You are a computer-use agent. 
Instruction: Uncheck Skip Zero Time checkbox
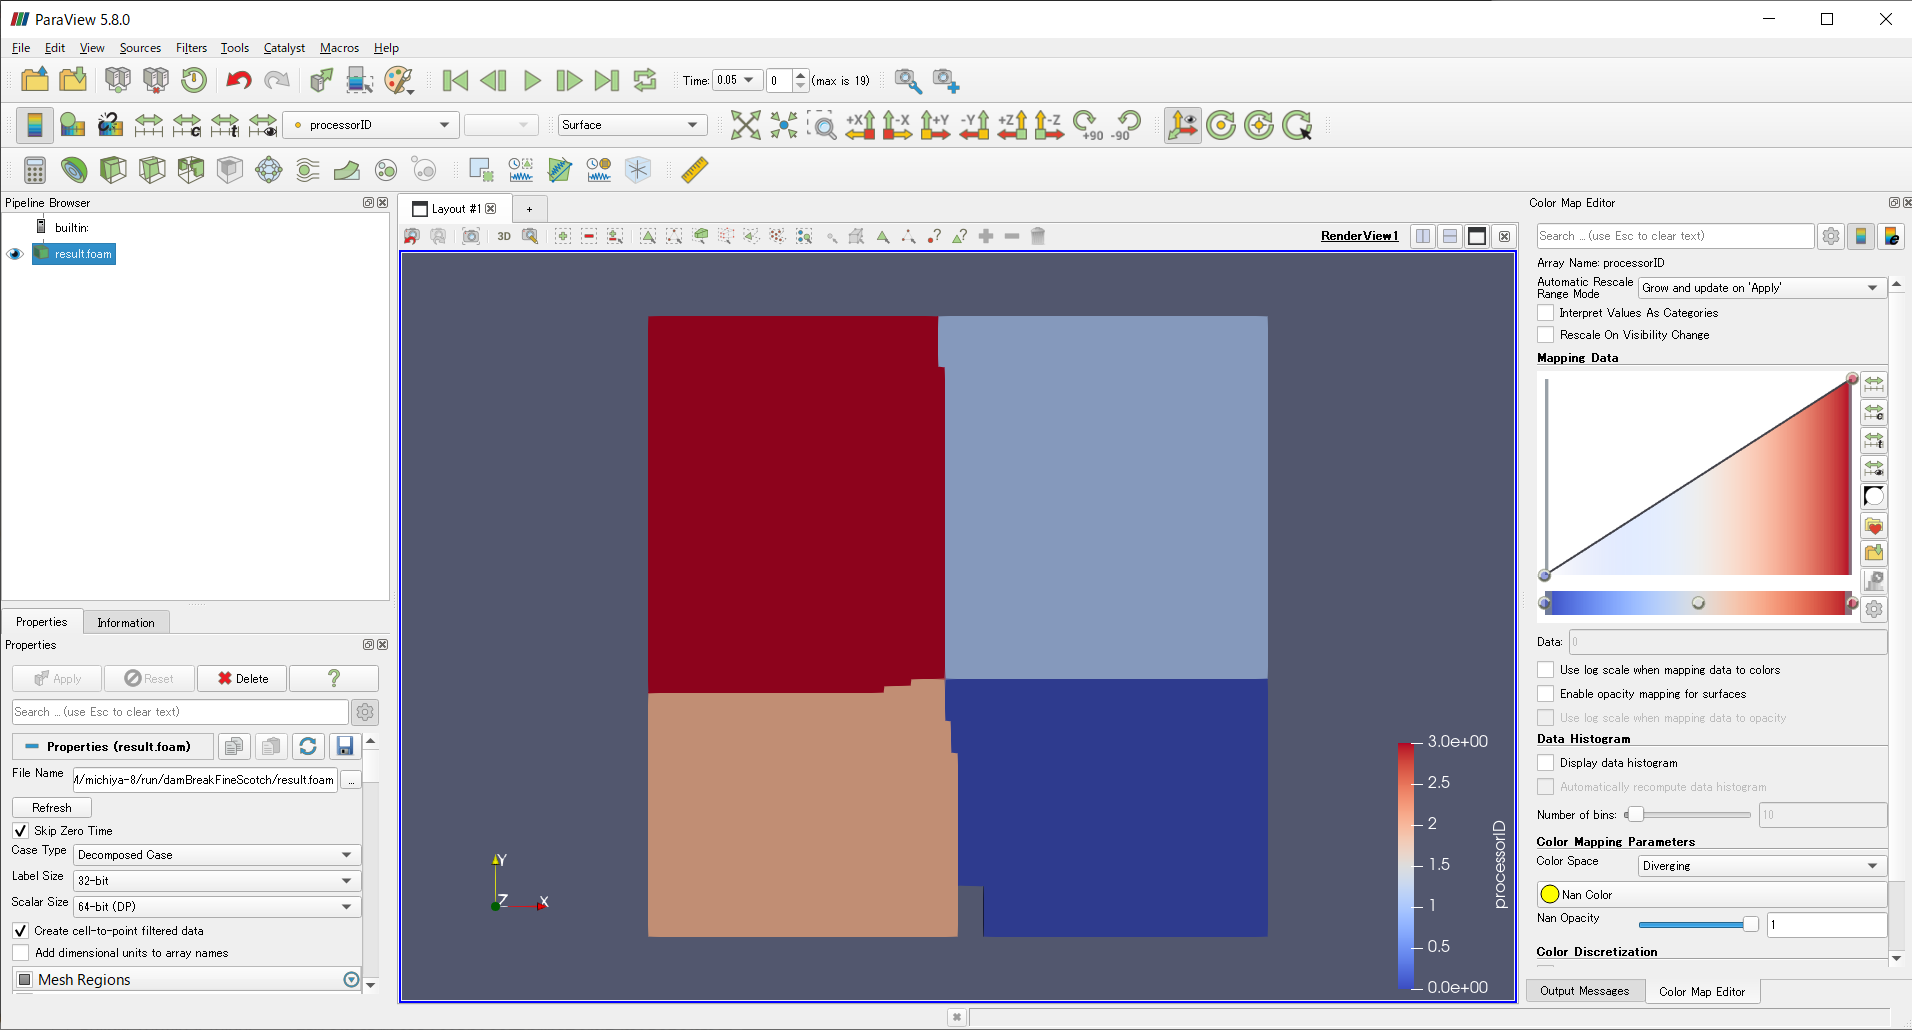point(20,831)
